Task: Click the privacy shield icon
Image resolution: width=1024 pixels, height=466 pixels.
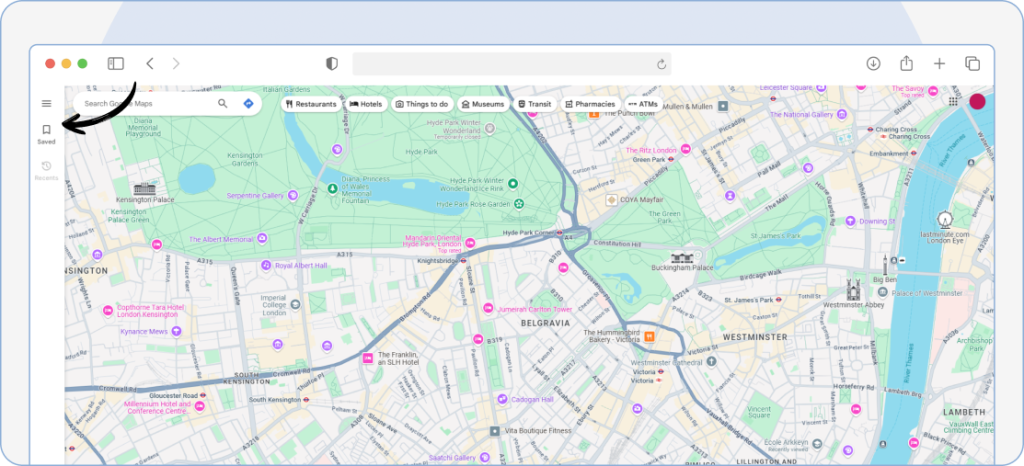Action: click(x=332, y=63)
